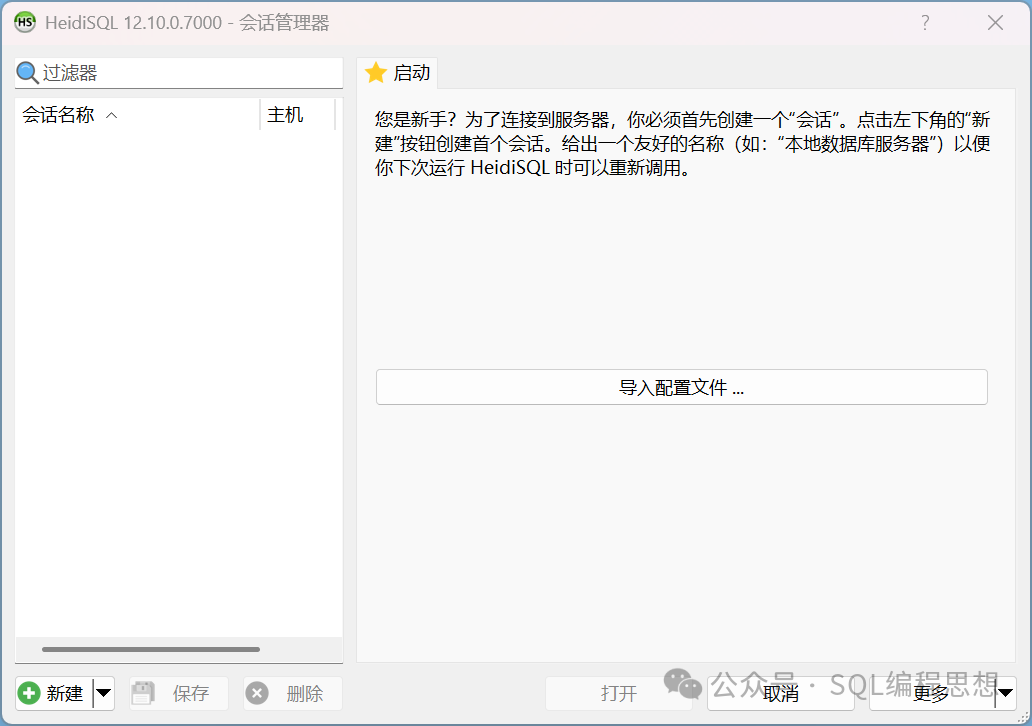Sort sessions by the 会话名称 column header

[59, 115]
